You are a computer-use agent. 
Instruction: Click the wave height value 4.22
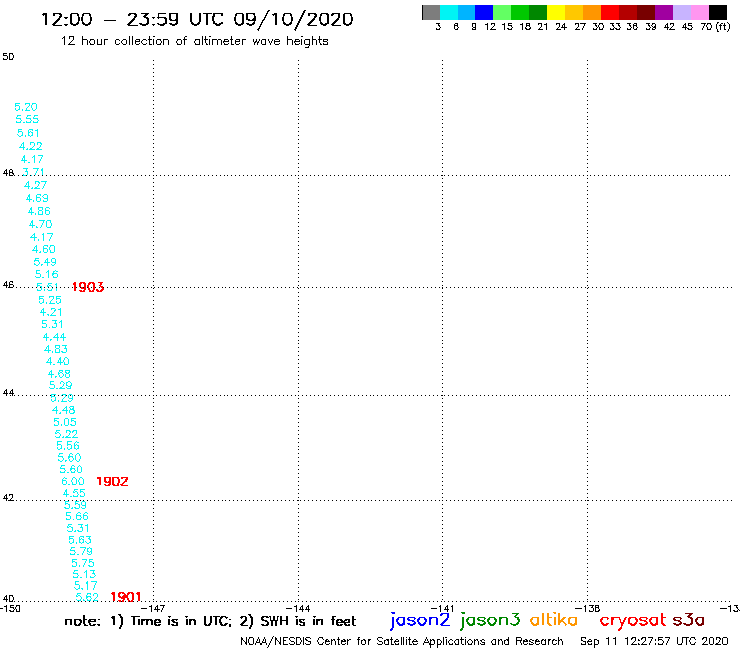pos(31,146)
